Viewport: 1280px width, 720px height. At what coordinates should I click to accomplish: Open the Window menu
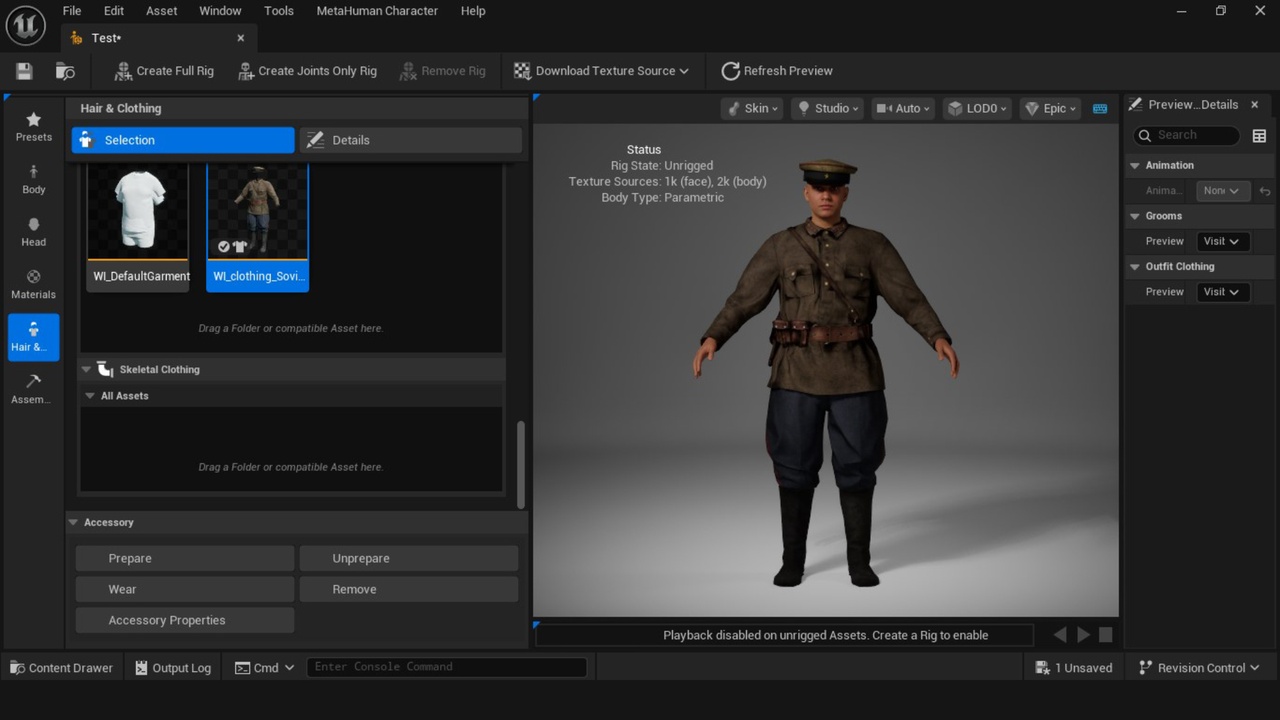pyautogui.click(x=220, y=11)
